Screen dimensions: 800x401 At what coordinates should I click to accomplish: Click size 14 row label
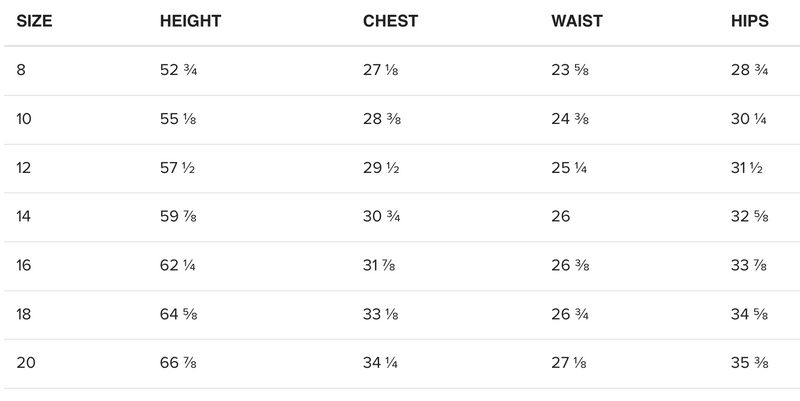tap(25, 217)
